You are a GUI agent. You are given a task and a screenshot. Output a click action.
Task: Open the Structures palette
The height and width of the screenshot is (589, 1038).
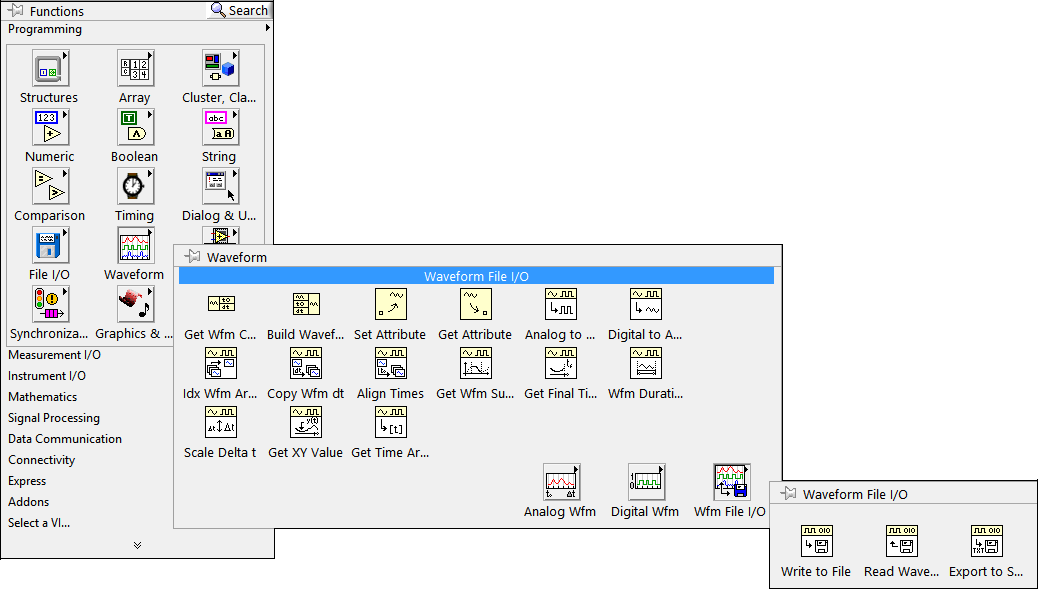(x=51, y=68)
